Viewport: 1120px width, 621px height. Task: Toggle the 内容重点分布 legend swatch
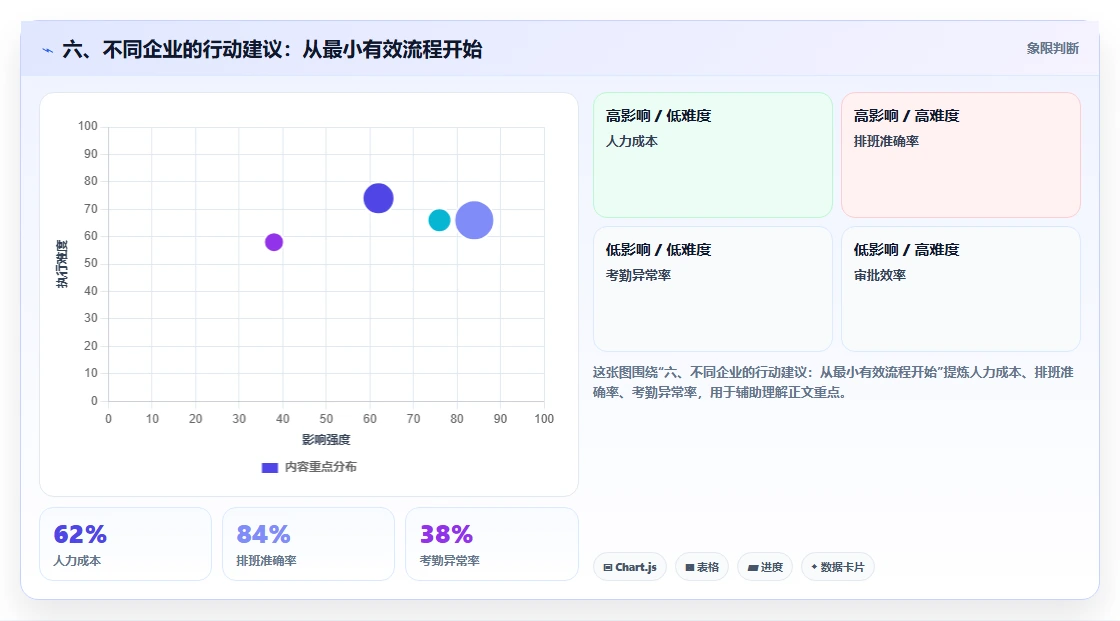tap(269, 467)
